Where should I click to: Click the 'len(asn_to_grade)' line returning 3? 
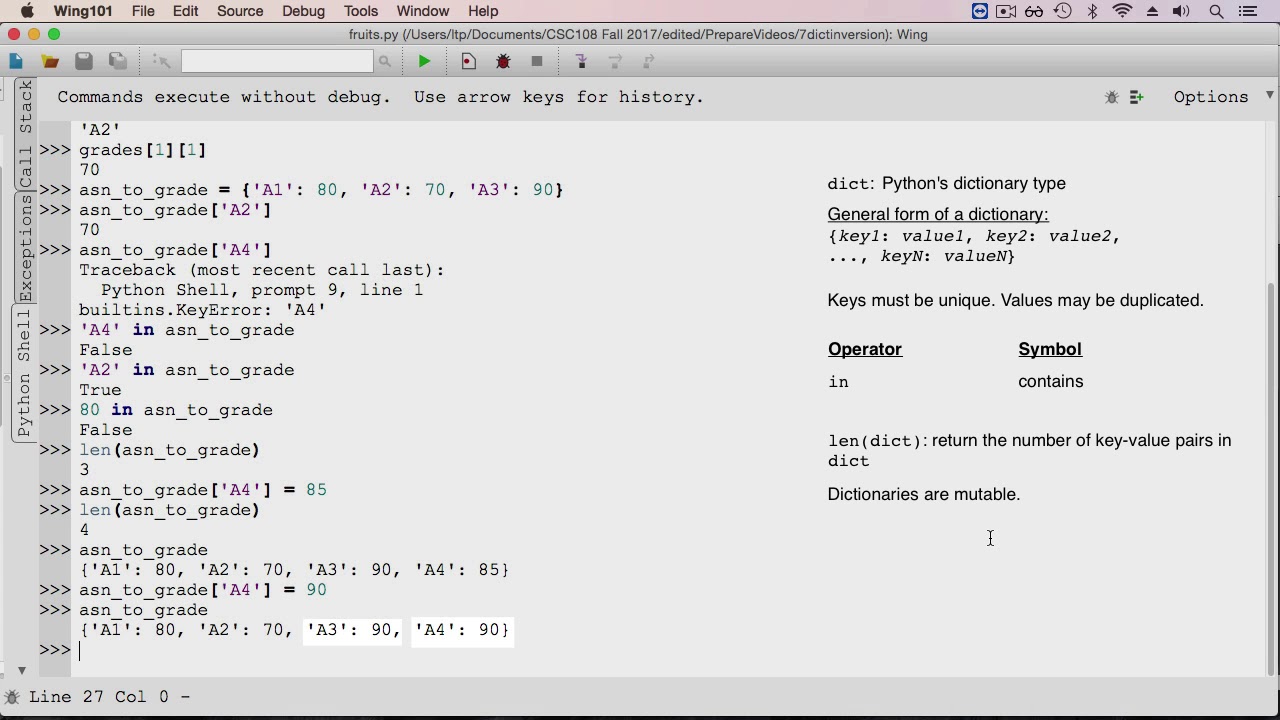coord(169,450)
